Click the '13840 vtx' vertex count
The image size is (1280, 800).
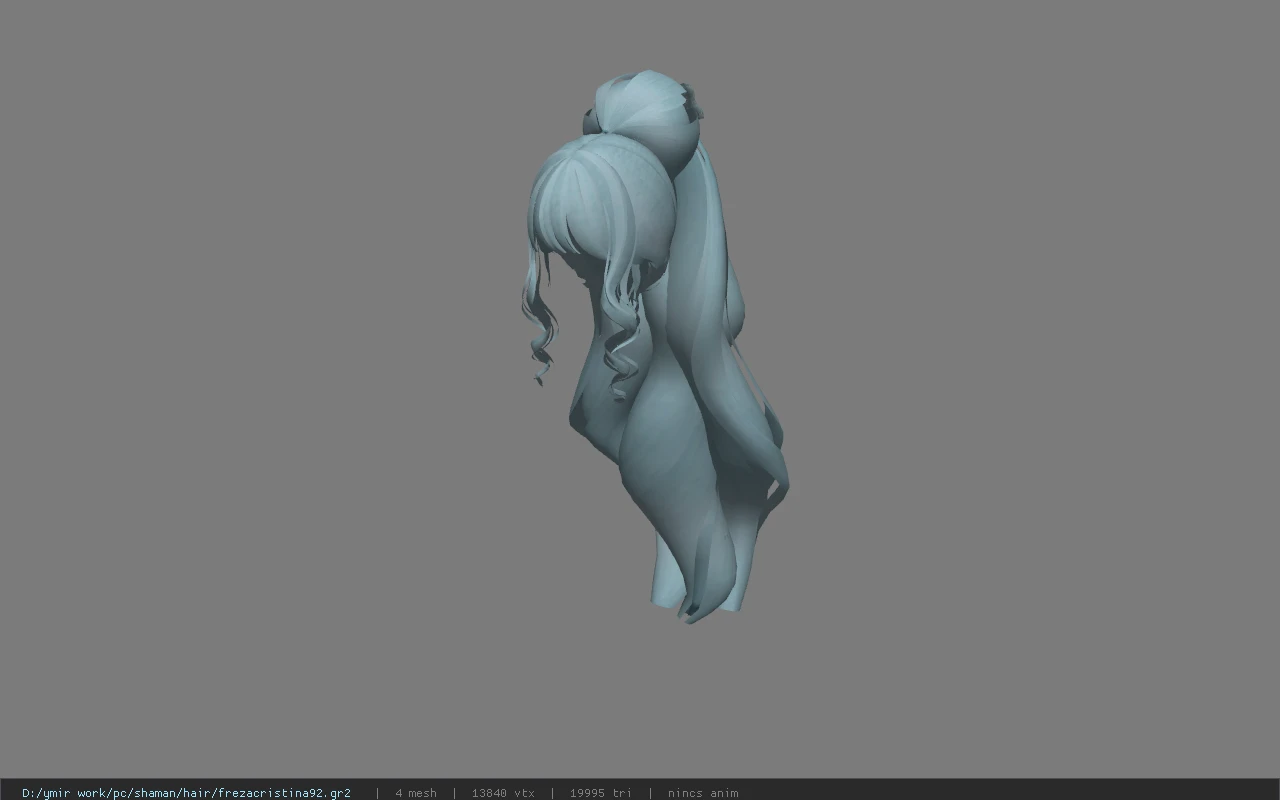503,793
